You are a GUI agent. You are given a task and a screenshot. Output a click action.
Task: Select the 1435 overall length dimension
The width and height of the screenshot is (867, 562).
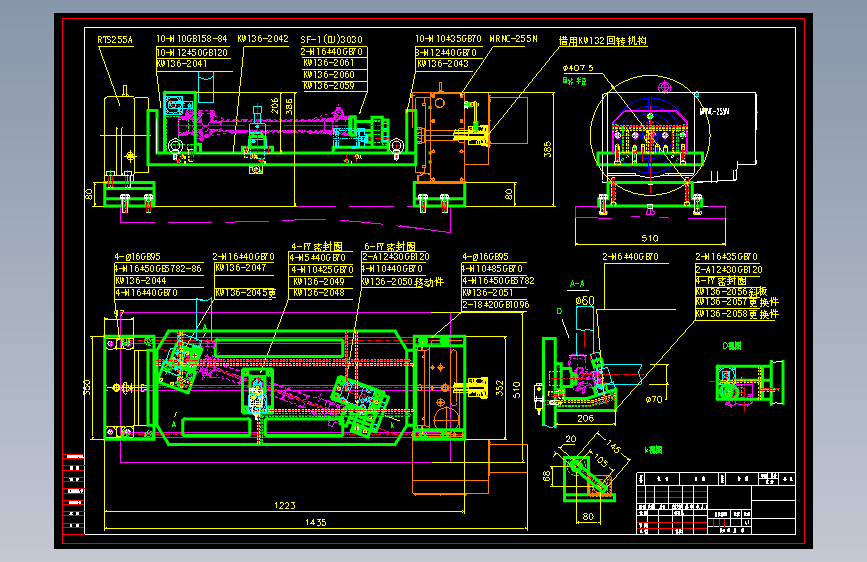(316, 522)
